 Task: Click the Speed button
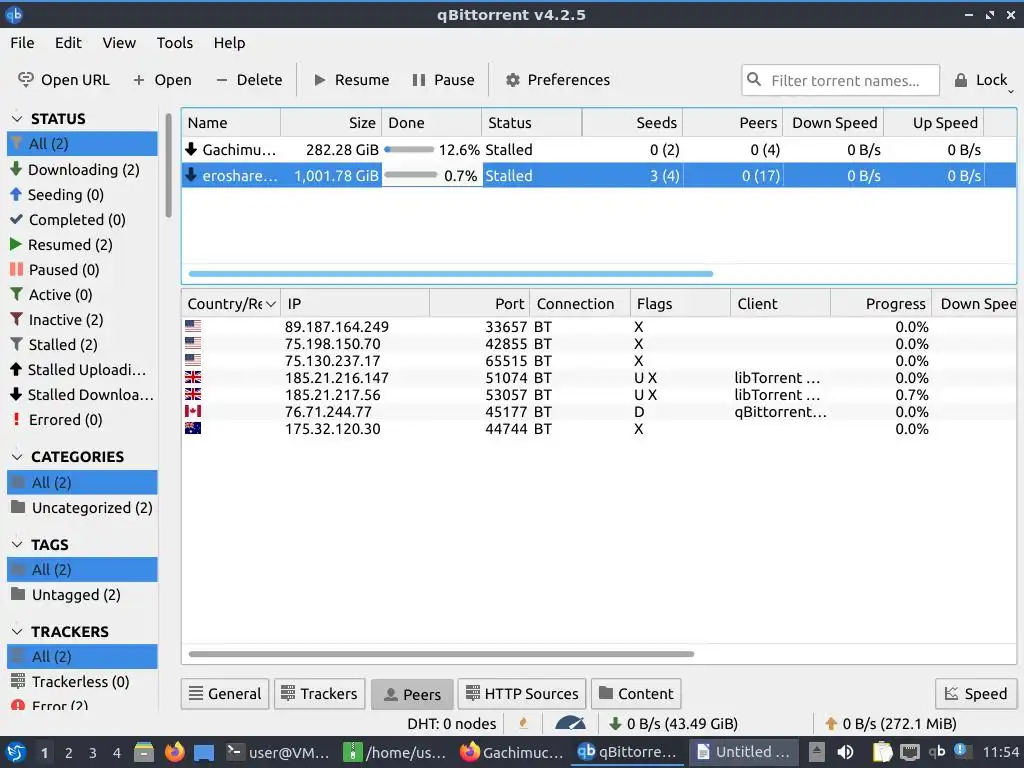pos(976,694)
